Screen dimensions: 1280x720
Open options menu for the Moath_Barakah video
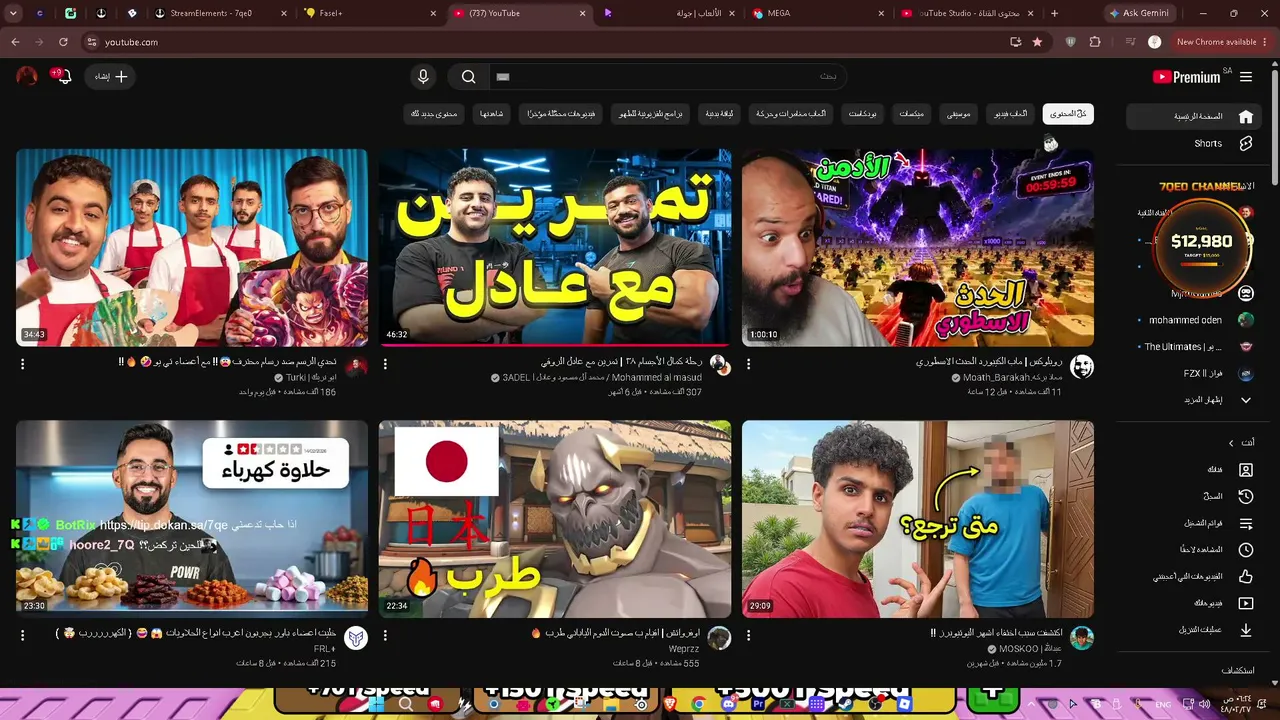[x=748, y=364]
